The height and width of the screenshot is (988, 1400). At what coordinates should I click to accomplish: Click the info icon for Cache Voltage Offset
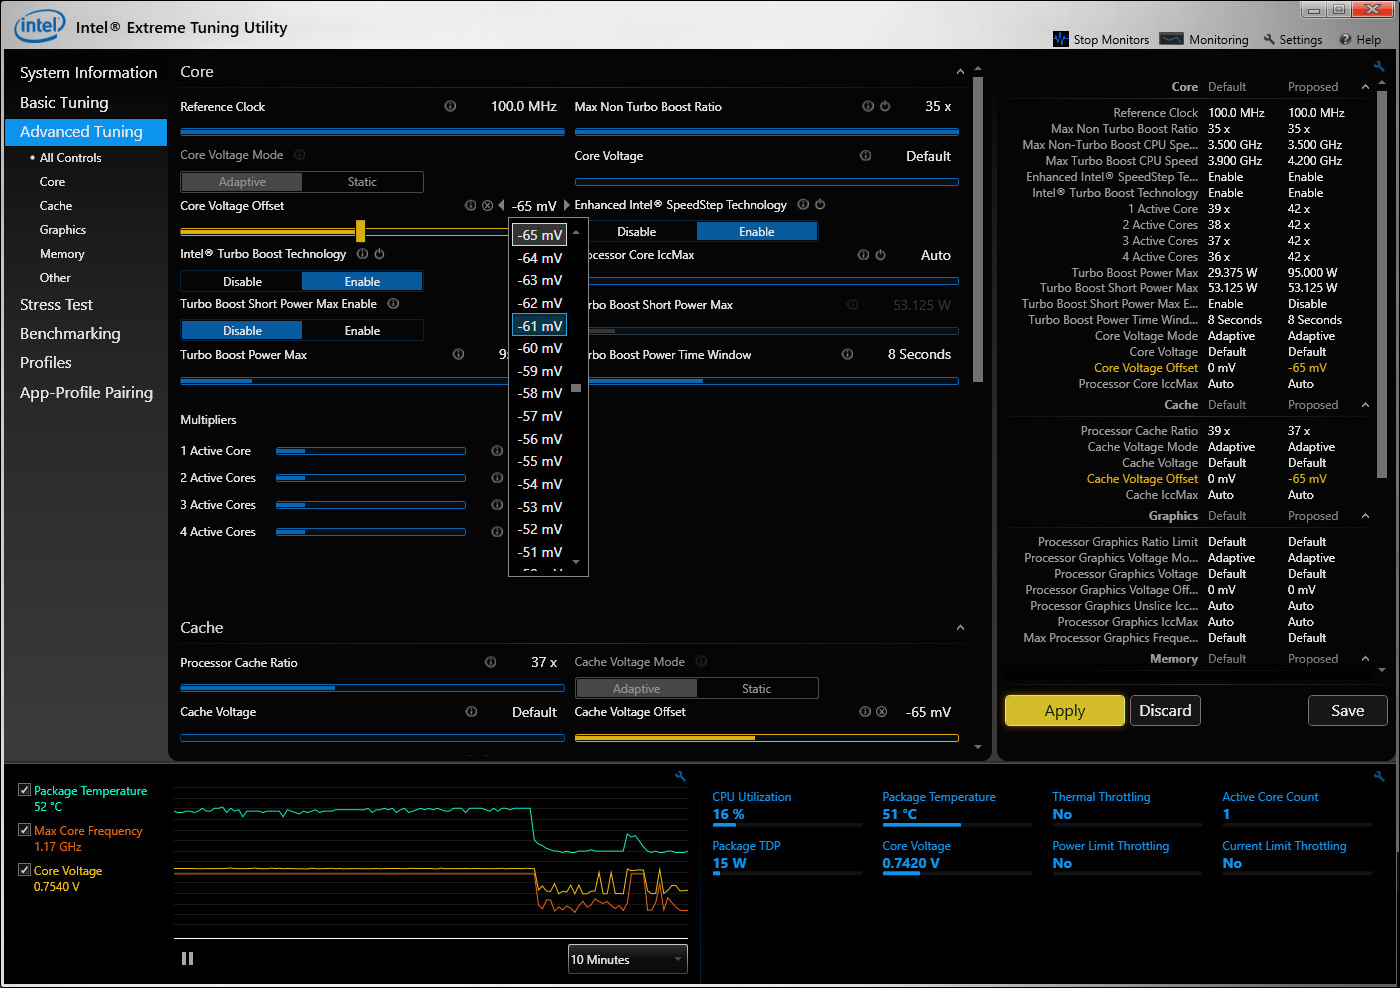pyautogui.click(x=865, y=712)
